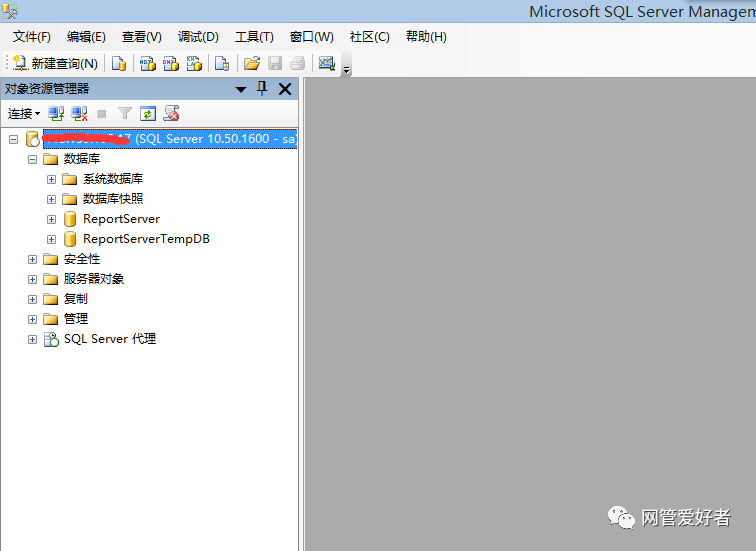Select the 数据库快照 tree item
This screenshot has height=551, width=756.
click(113, 199)
